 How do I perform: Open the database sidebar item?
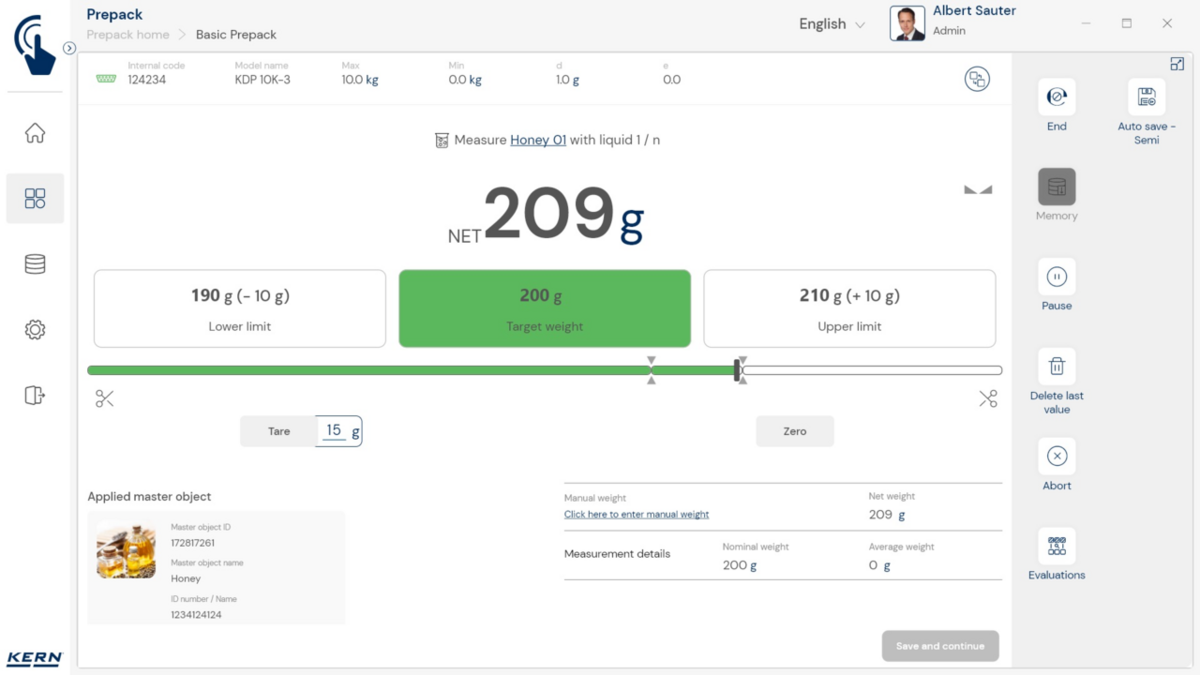pyautogui.click(x=35, y=264)
